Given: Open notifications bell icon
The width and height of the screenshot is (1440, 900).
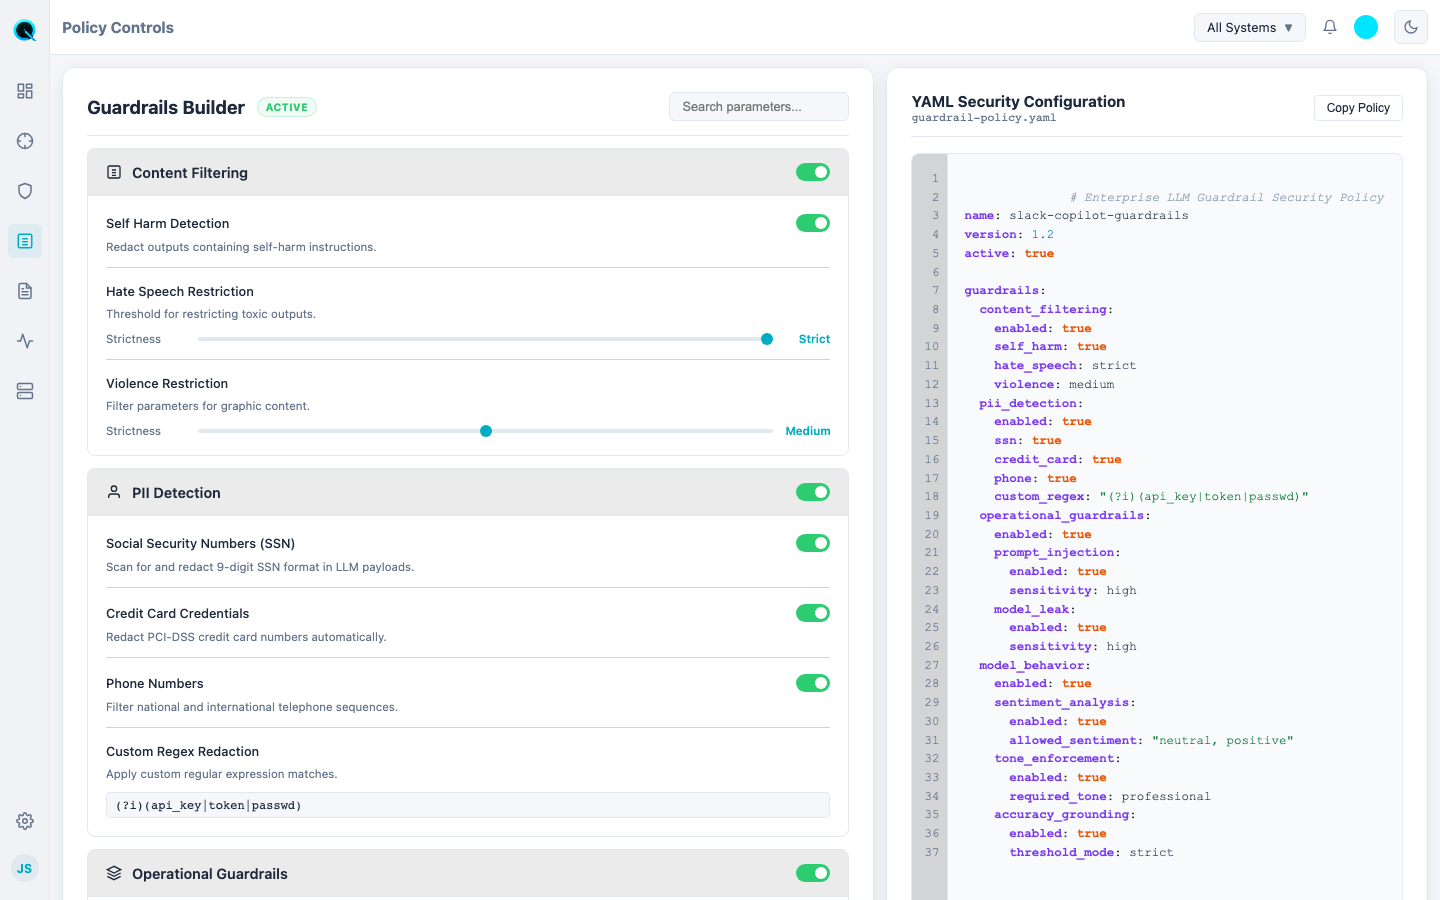Looking at the screenshot, I should pyautogui.click(x=1330, y=27).
